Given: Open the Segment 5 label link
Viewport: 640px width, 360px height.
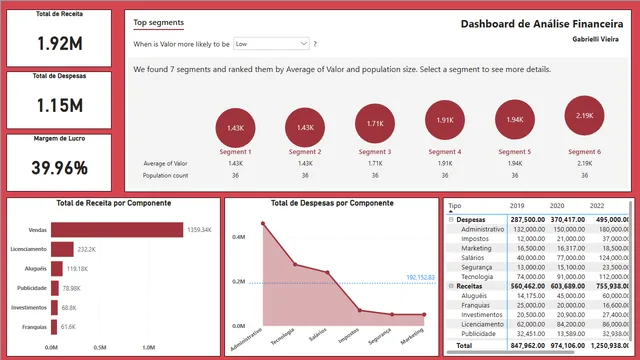Looking at the screenshot, I should pos(515,152).
